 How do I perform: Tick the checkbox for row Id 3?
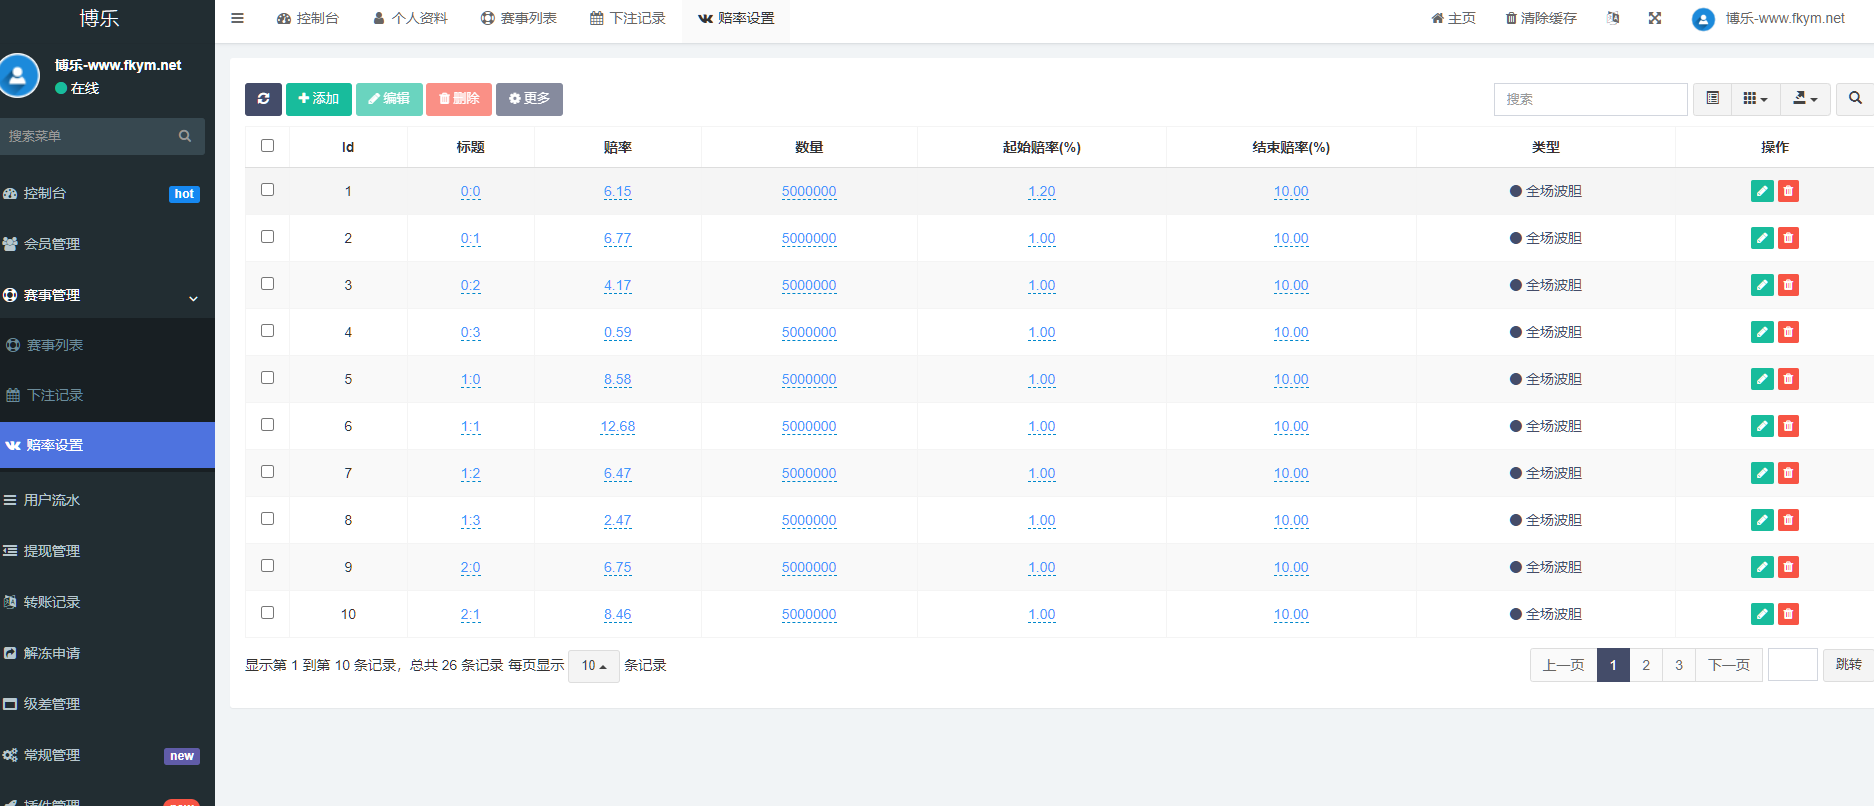coord(267,284)
